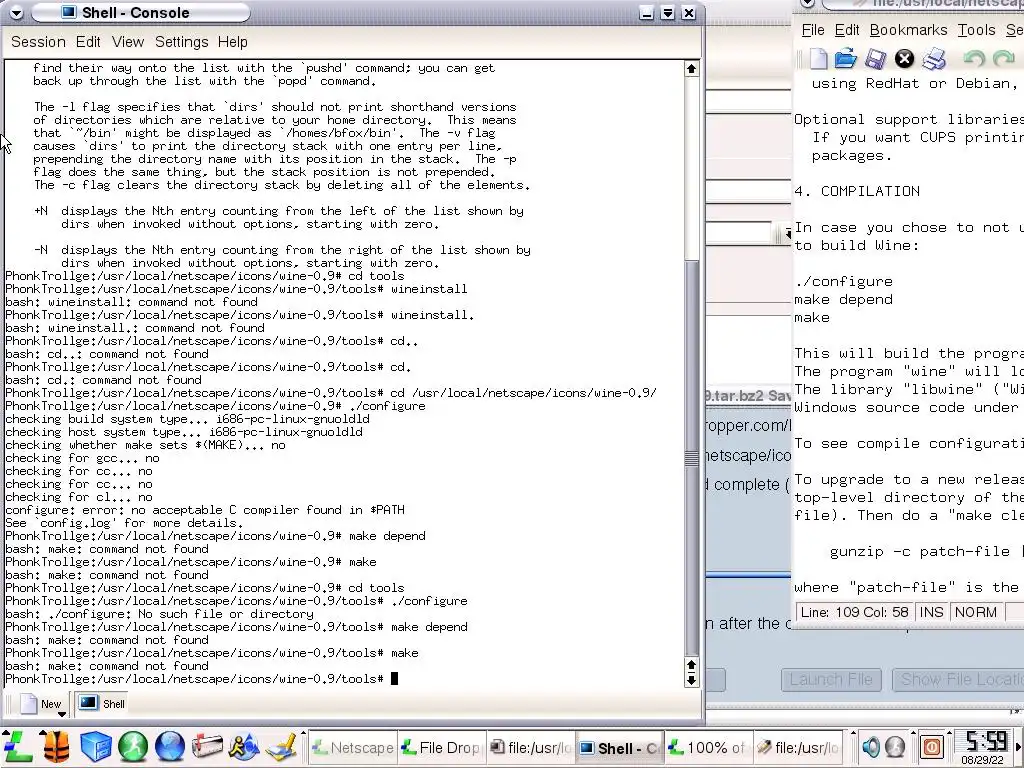Launch the blue globe web browser icon

170,746
